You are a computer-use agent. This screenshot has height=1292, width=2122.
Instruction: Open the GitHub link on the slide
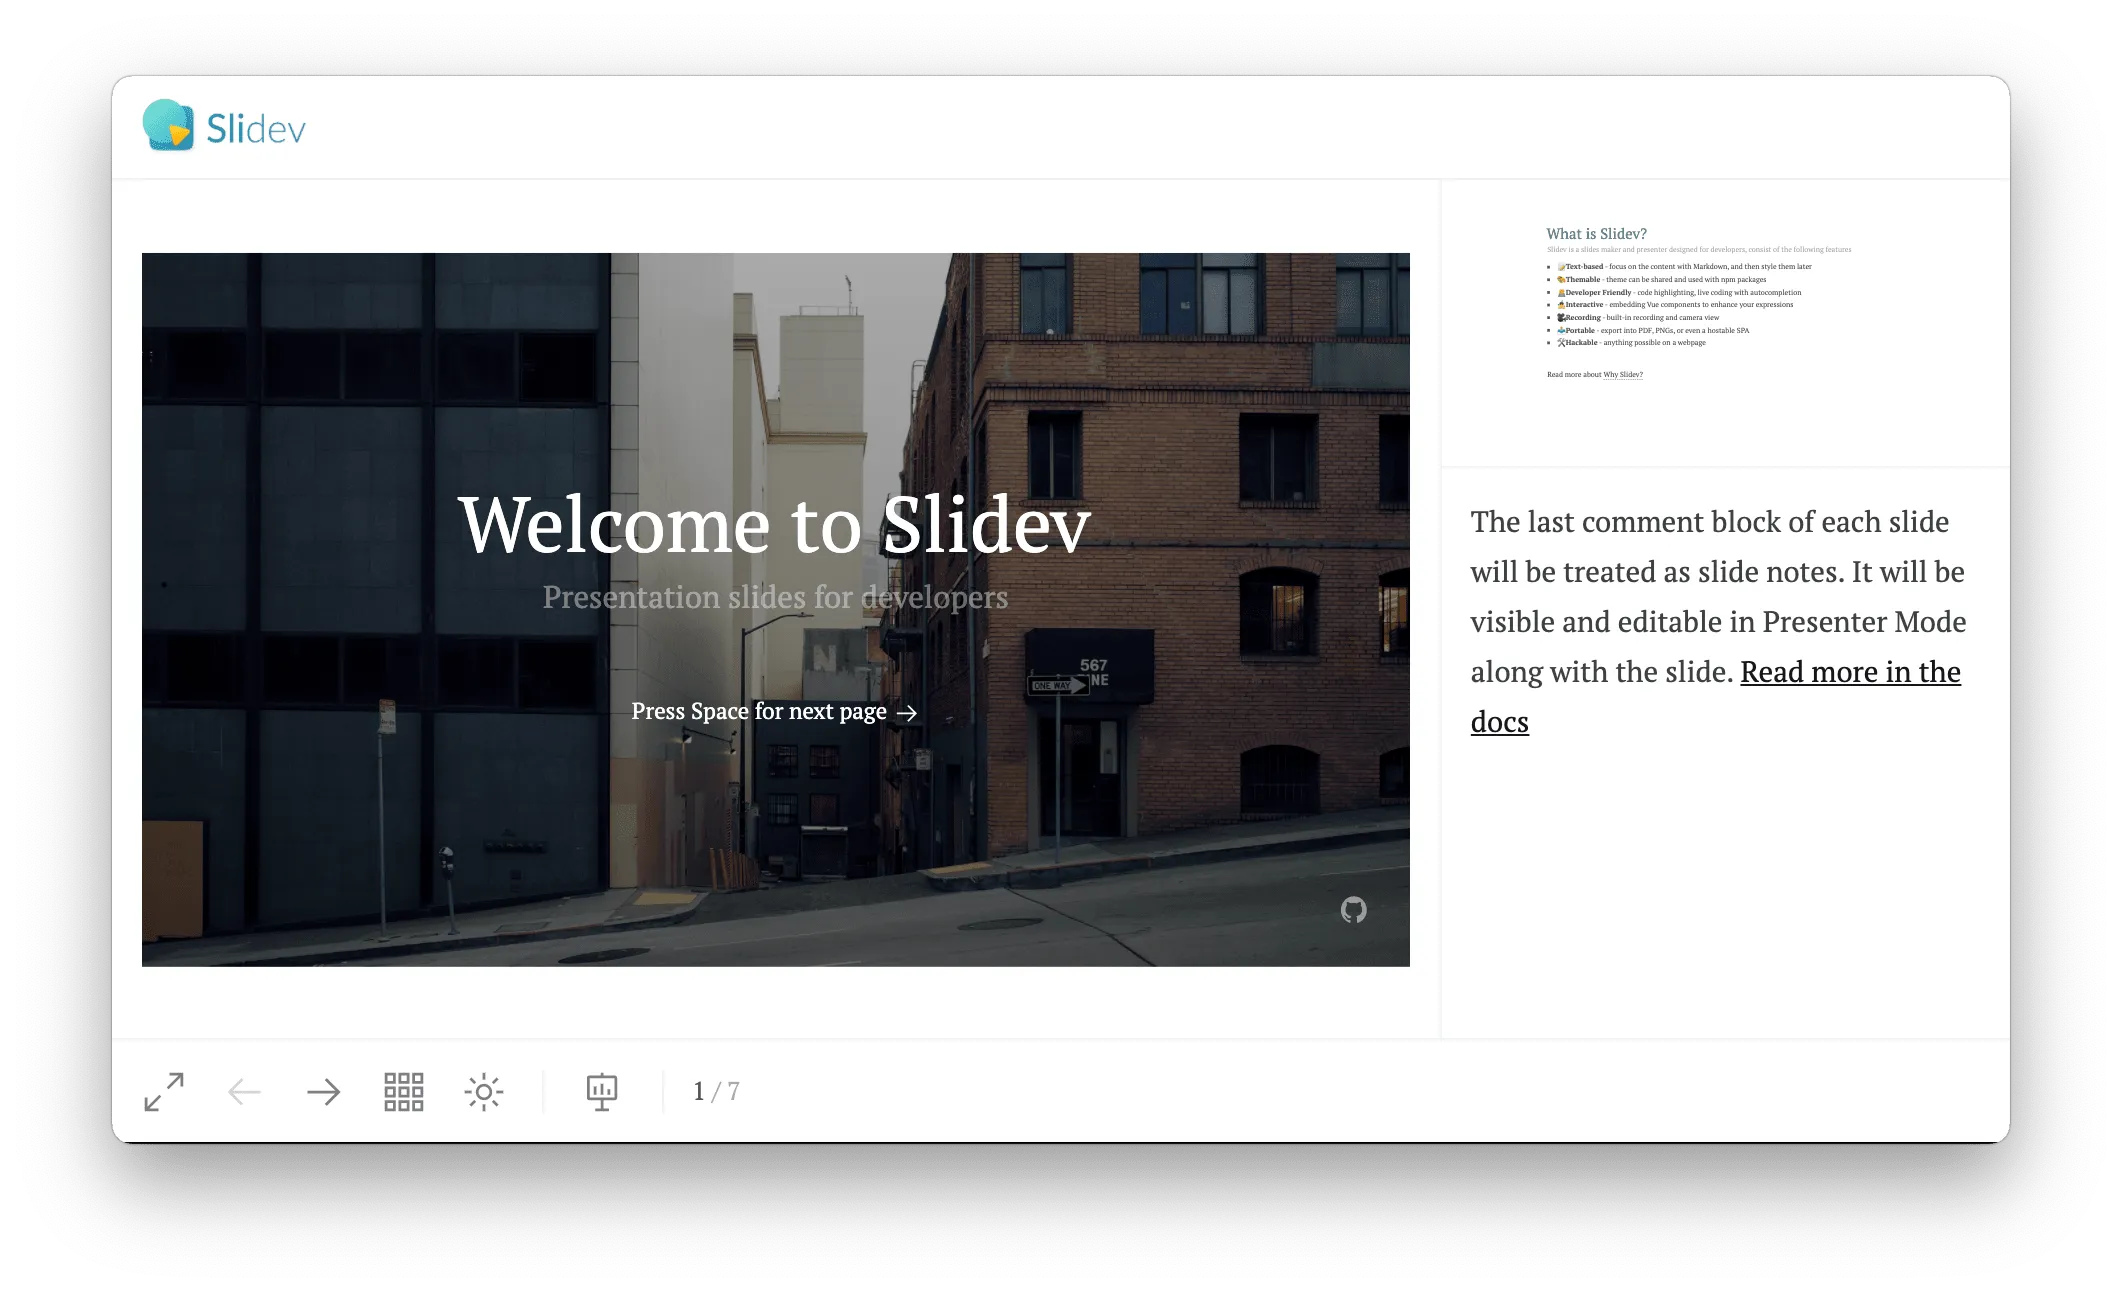(x=1355, y=911)
